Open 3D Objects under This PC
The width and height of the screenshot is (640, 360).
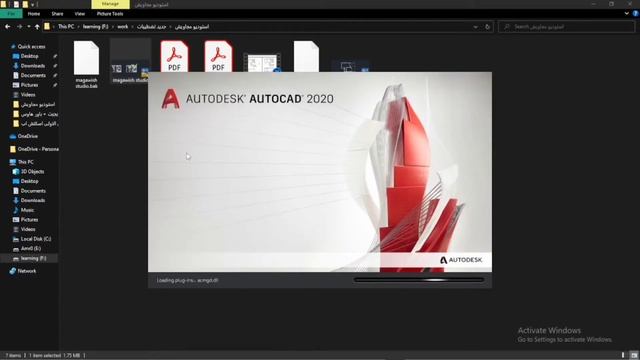coord(29,171)
